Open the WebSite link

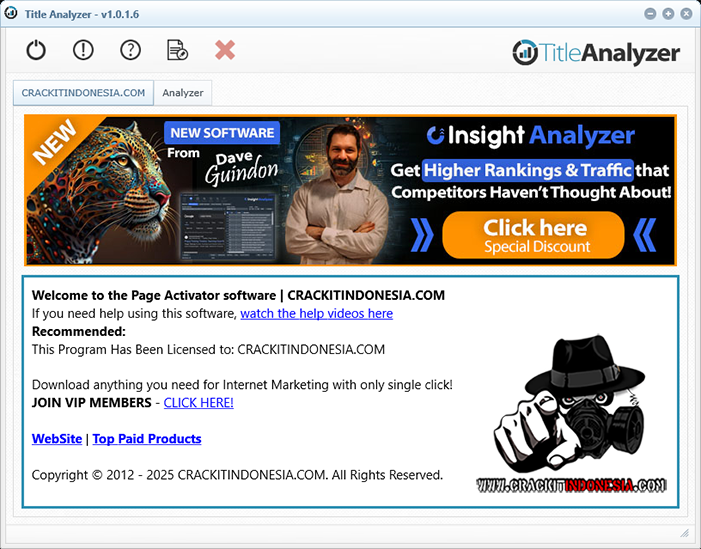[57, 439]
